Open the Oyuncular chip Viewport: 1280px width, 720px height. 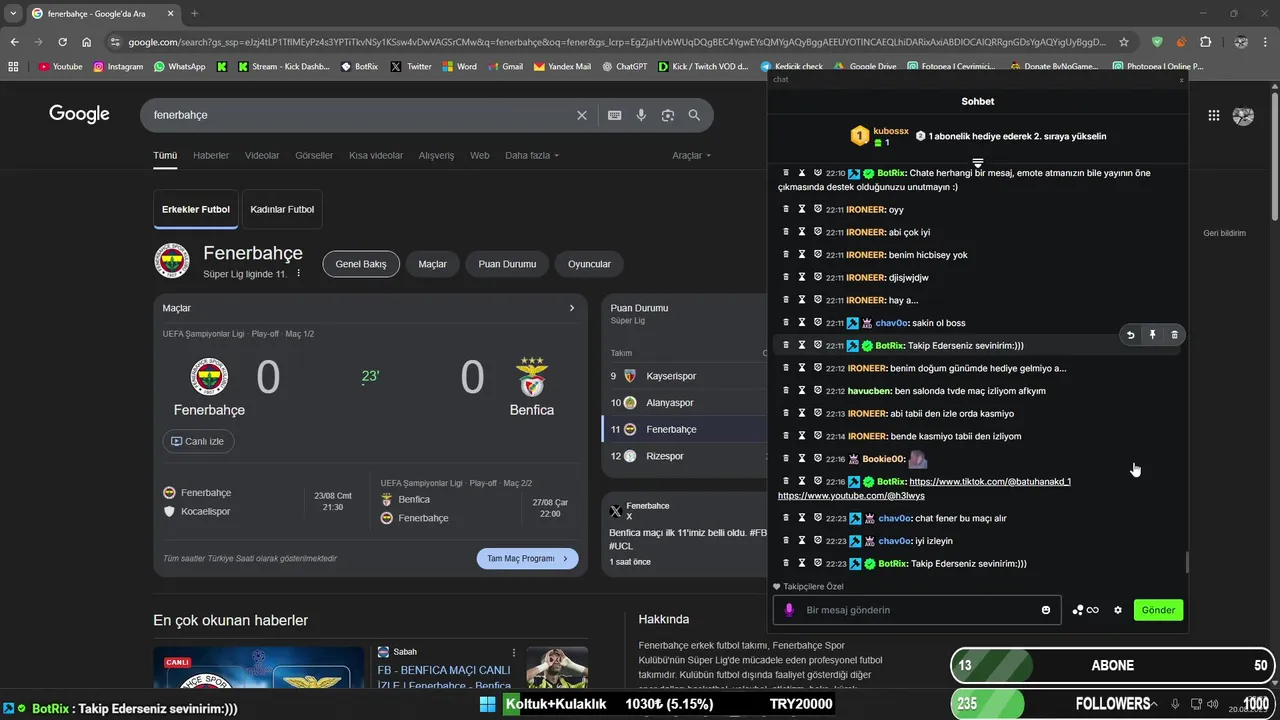589,264
